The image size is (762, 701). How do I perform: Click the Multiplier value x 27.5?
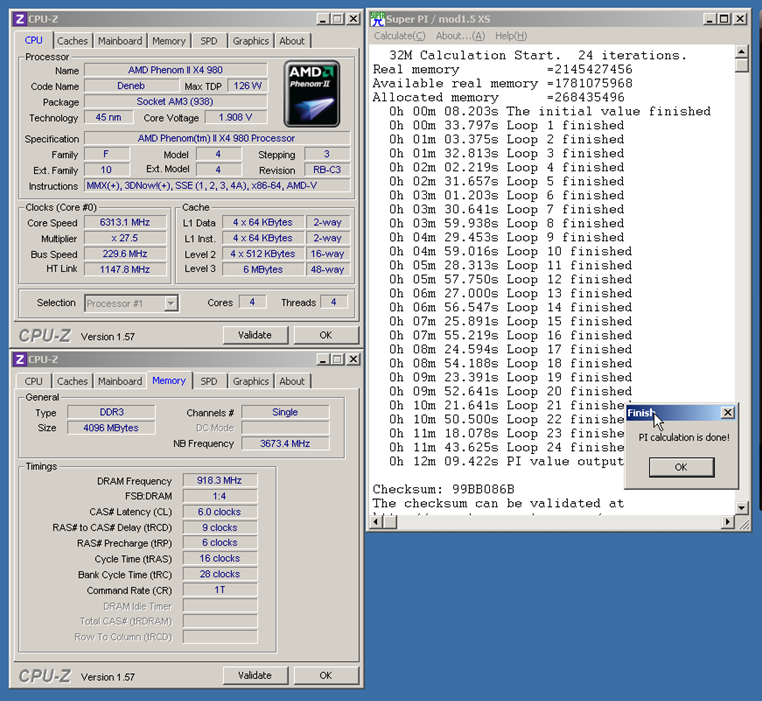click(x=125, y=238)
